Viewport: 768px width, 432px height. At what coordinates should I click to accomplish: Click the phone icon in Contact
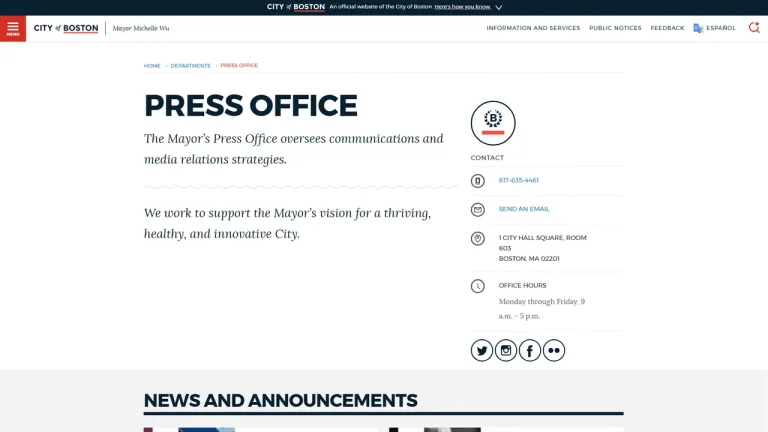click(478, 181)
